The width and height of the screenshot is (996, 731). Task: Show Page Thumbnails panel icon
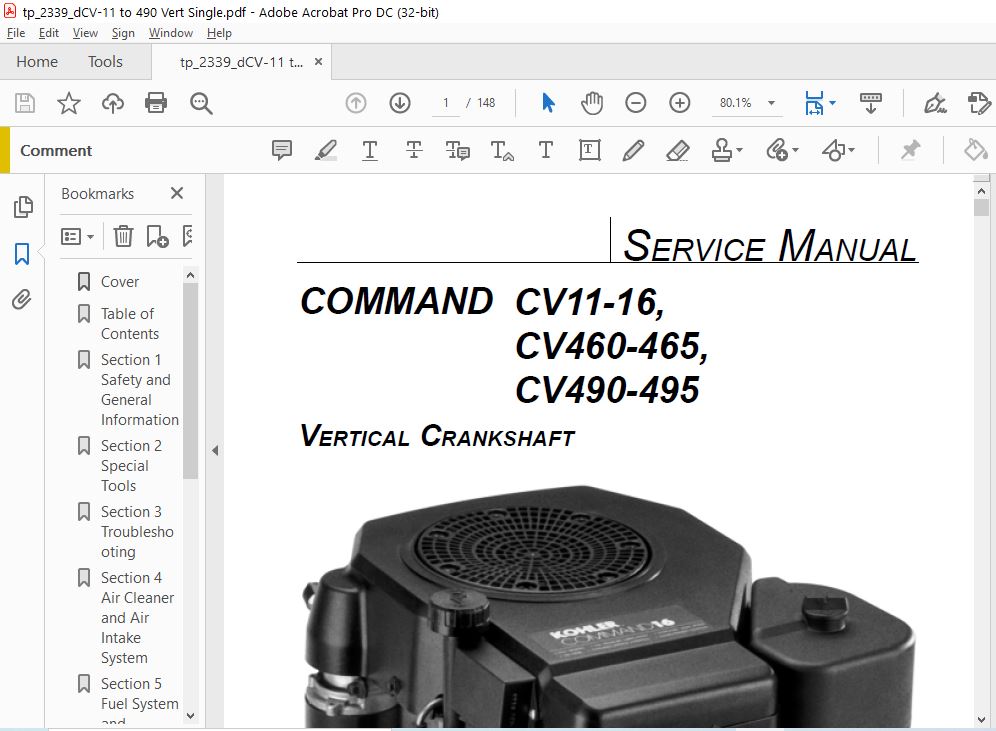(x=23, y=206)
